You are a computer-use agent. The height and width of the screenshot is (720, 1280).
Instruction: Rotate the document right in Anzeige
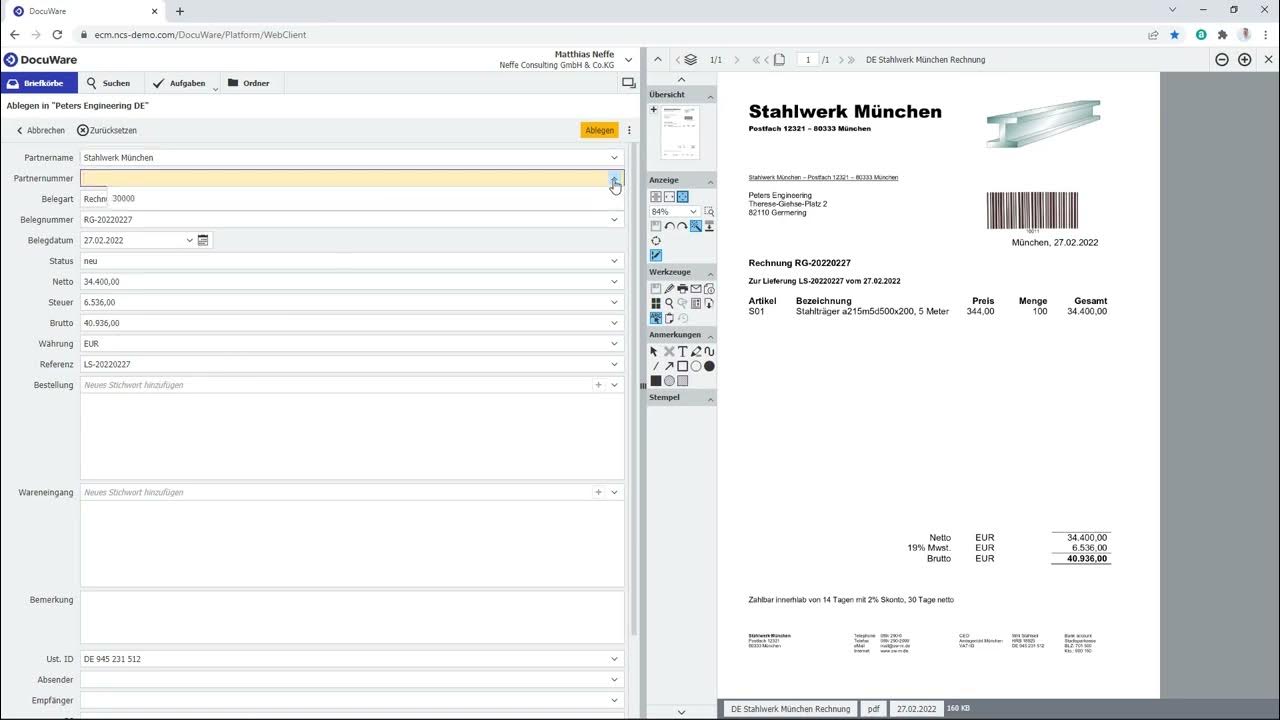point(682,227)
